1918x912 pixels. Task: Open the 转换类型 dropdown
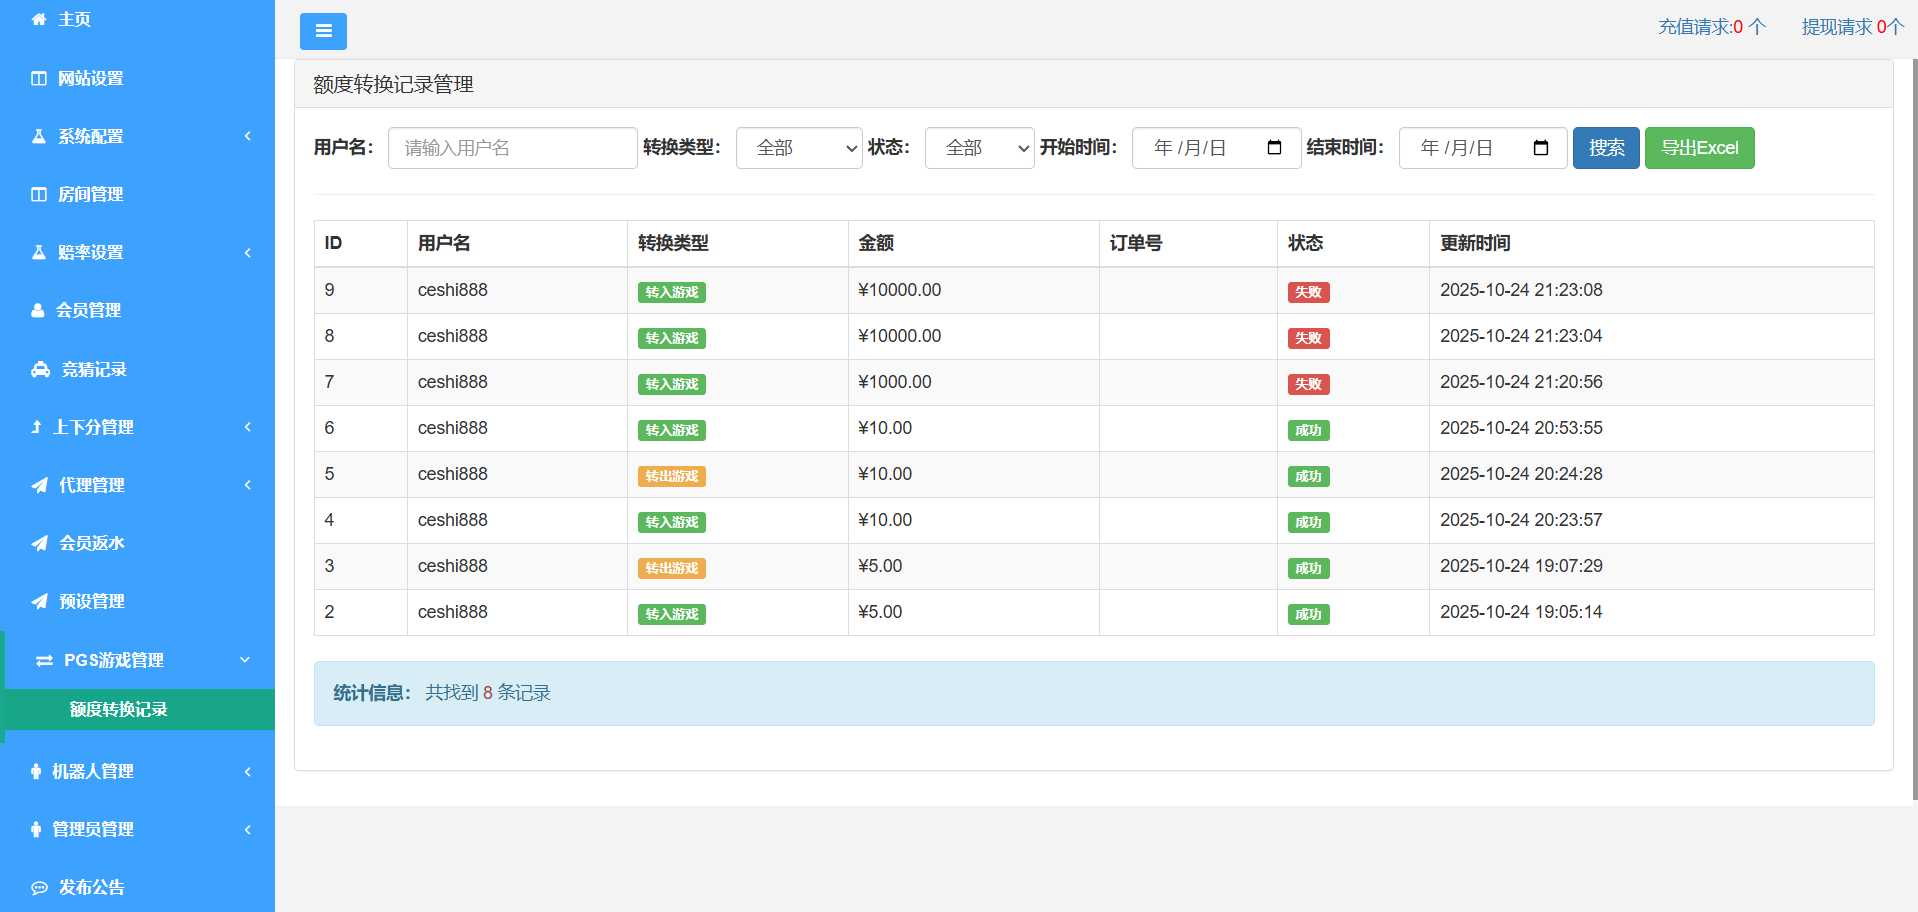tap(798, 148)
